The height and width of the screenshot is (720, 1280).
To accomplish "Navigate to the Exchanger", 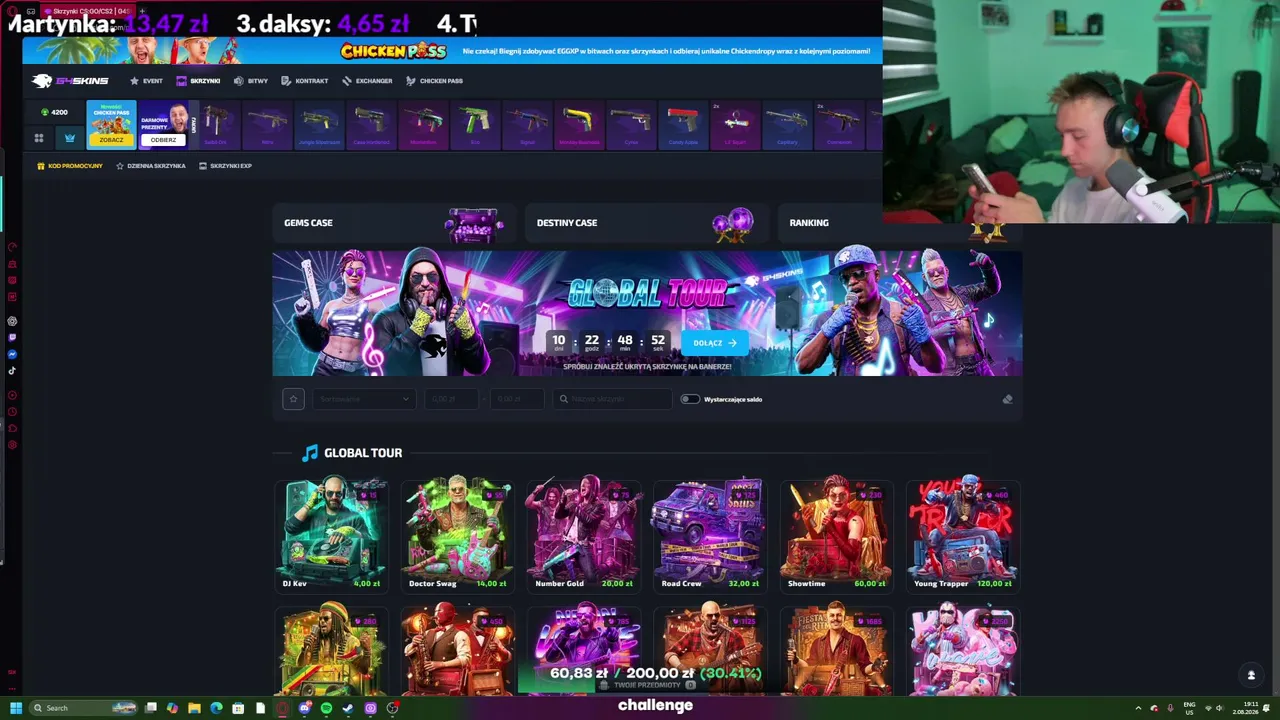I will click(x=367, y=81).
